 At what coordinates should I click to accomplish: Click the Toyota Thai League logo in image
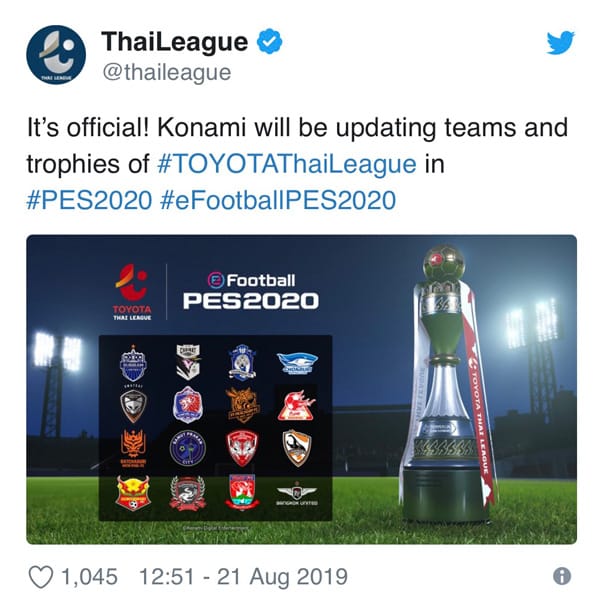(x=132, y=292)
